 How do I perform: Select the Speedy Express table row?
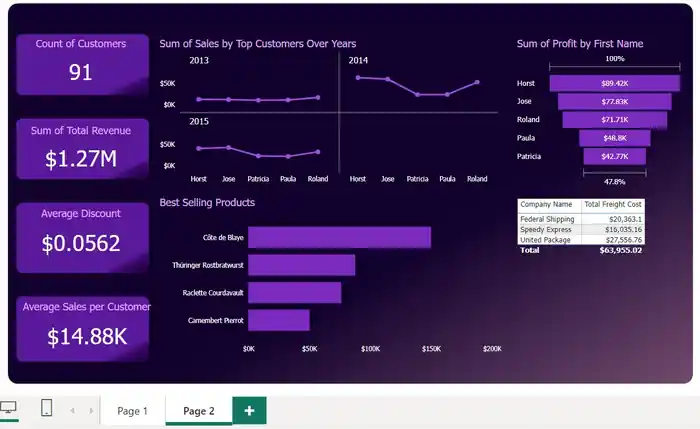click(x=581, y=229)
